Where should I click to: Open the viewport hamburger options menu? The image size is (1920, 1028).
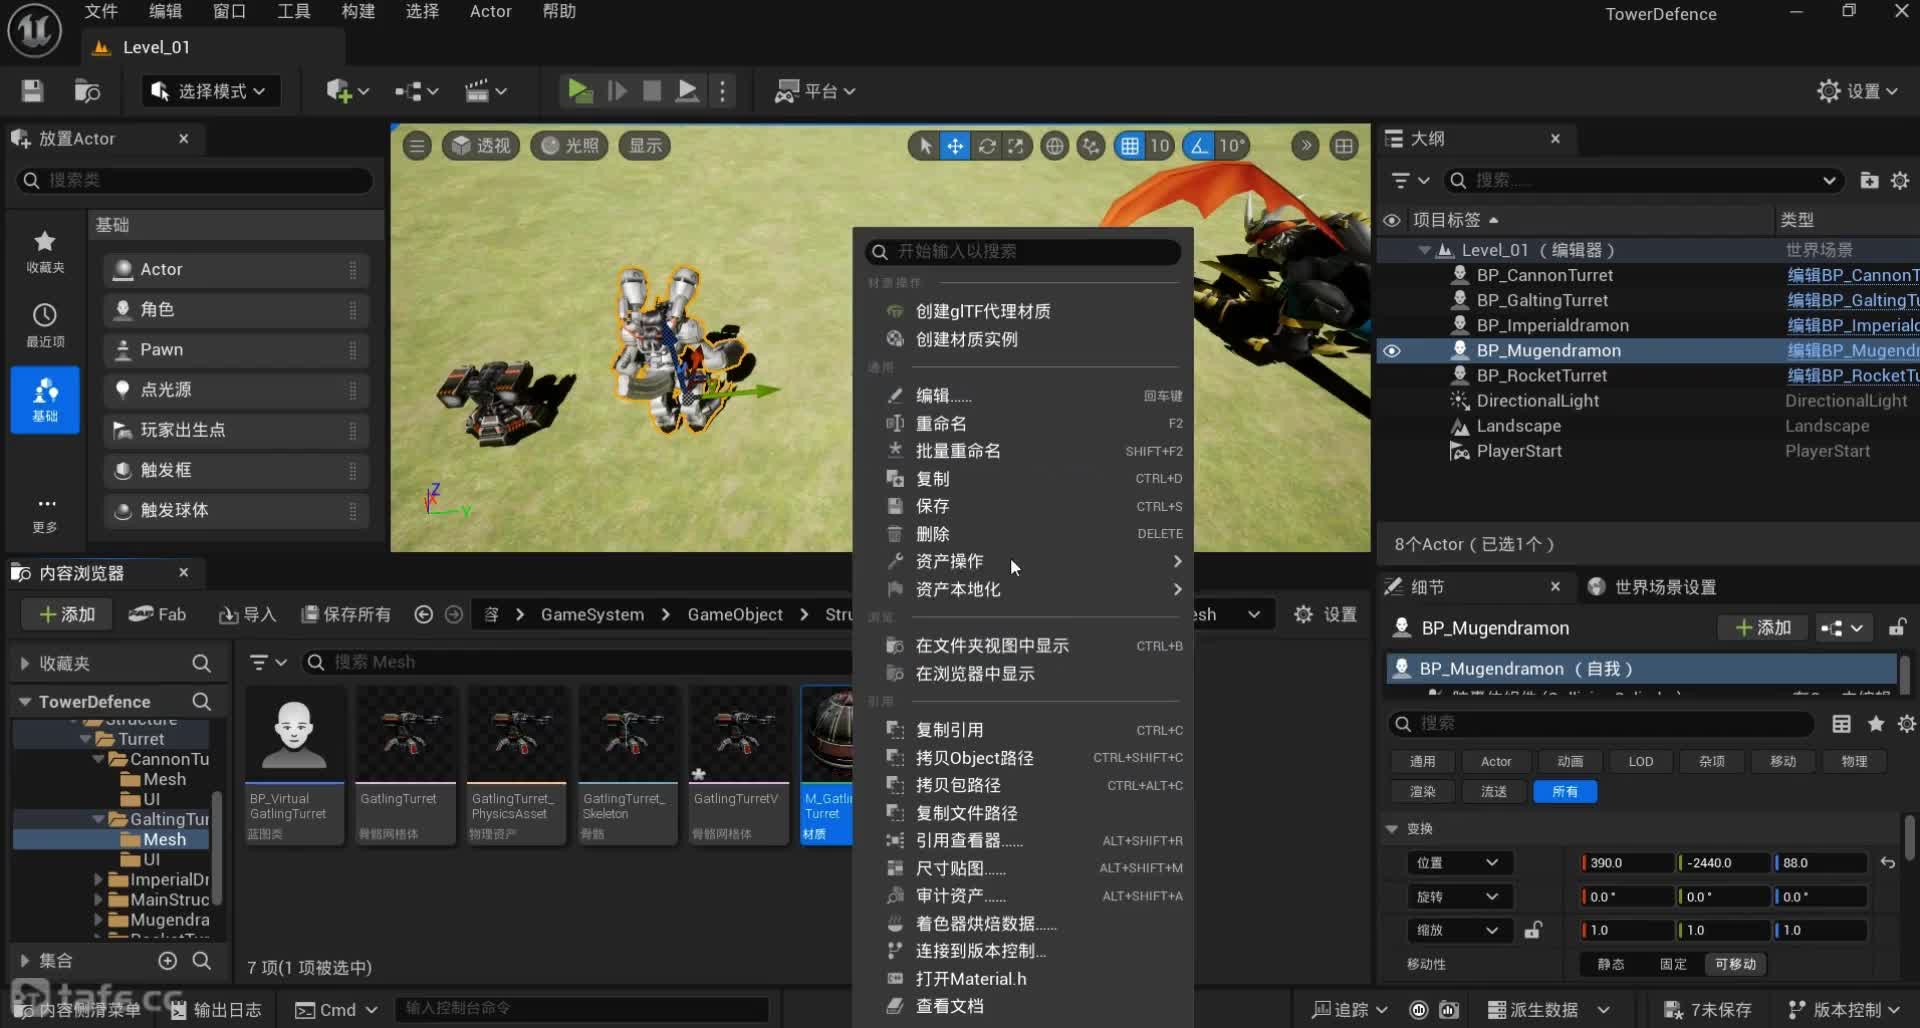pos(417,146)
